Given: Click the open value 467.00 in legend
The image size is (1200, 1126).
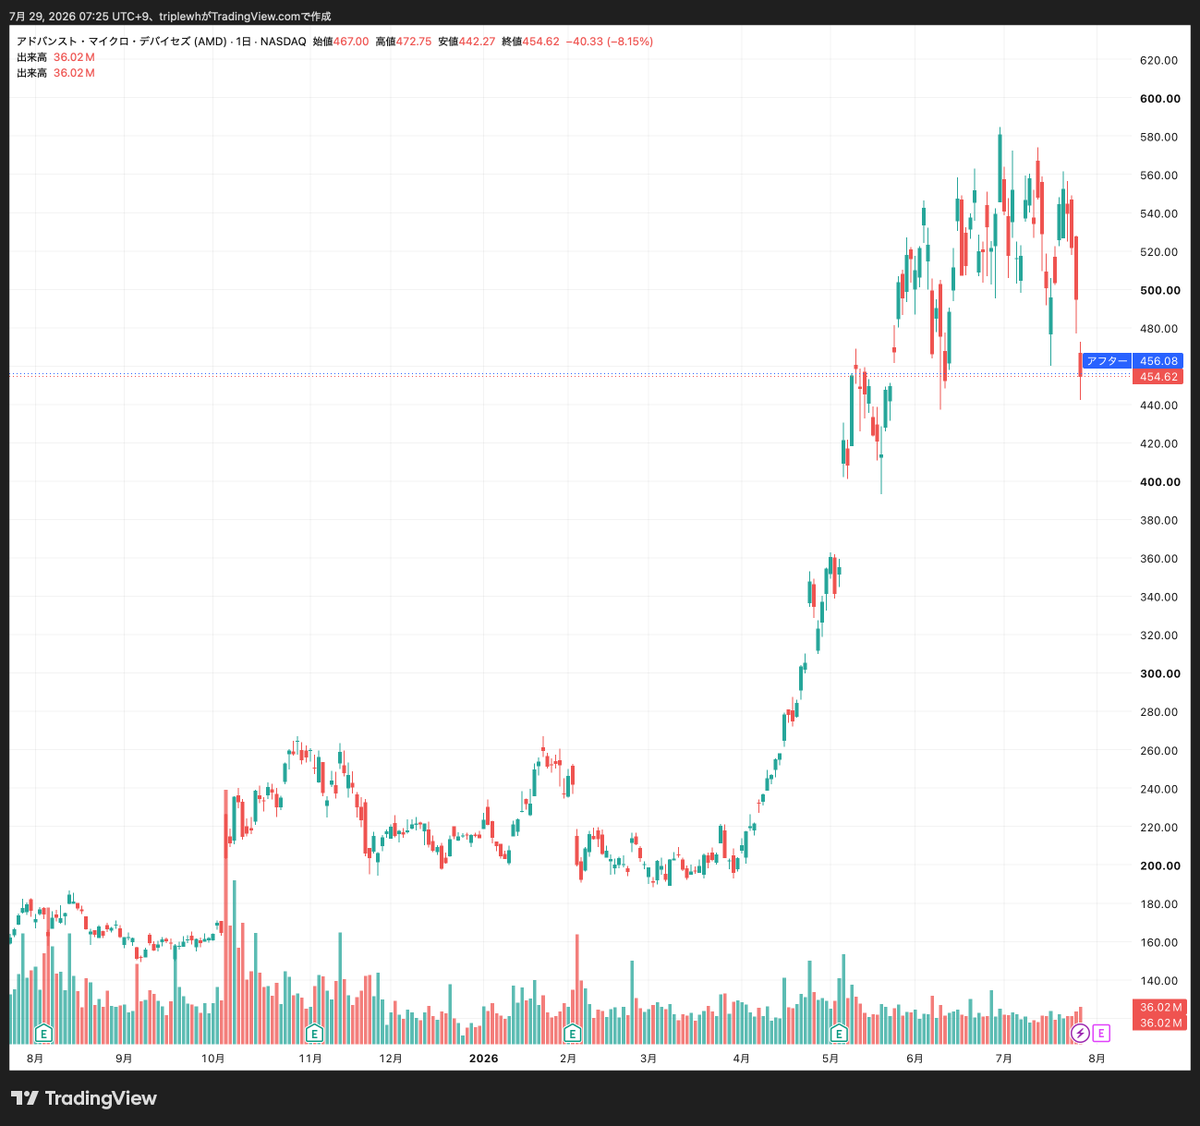Looking at the screenshot, I should (351, 41).
